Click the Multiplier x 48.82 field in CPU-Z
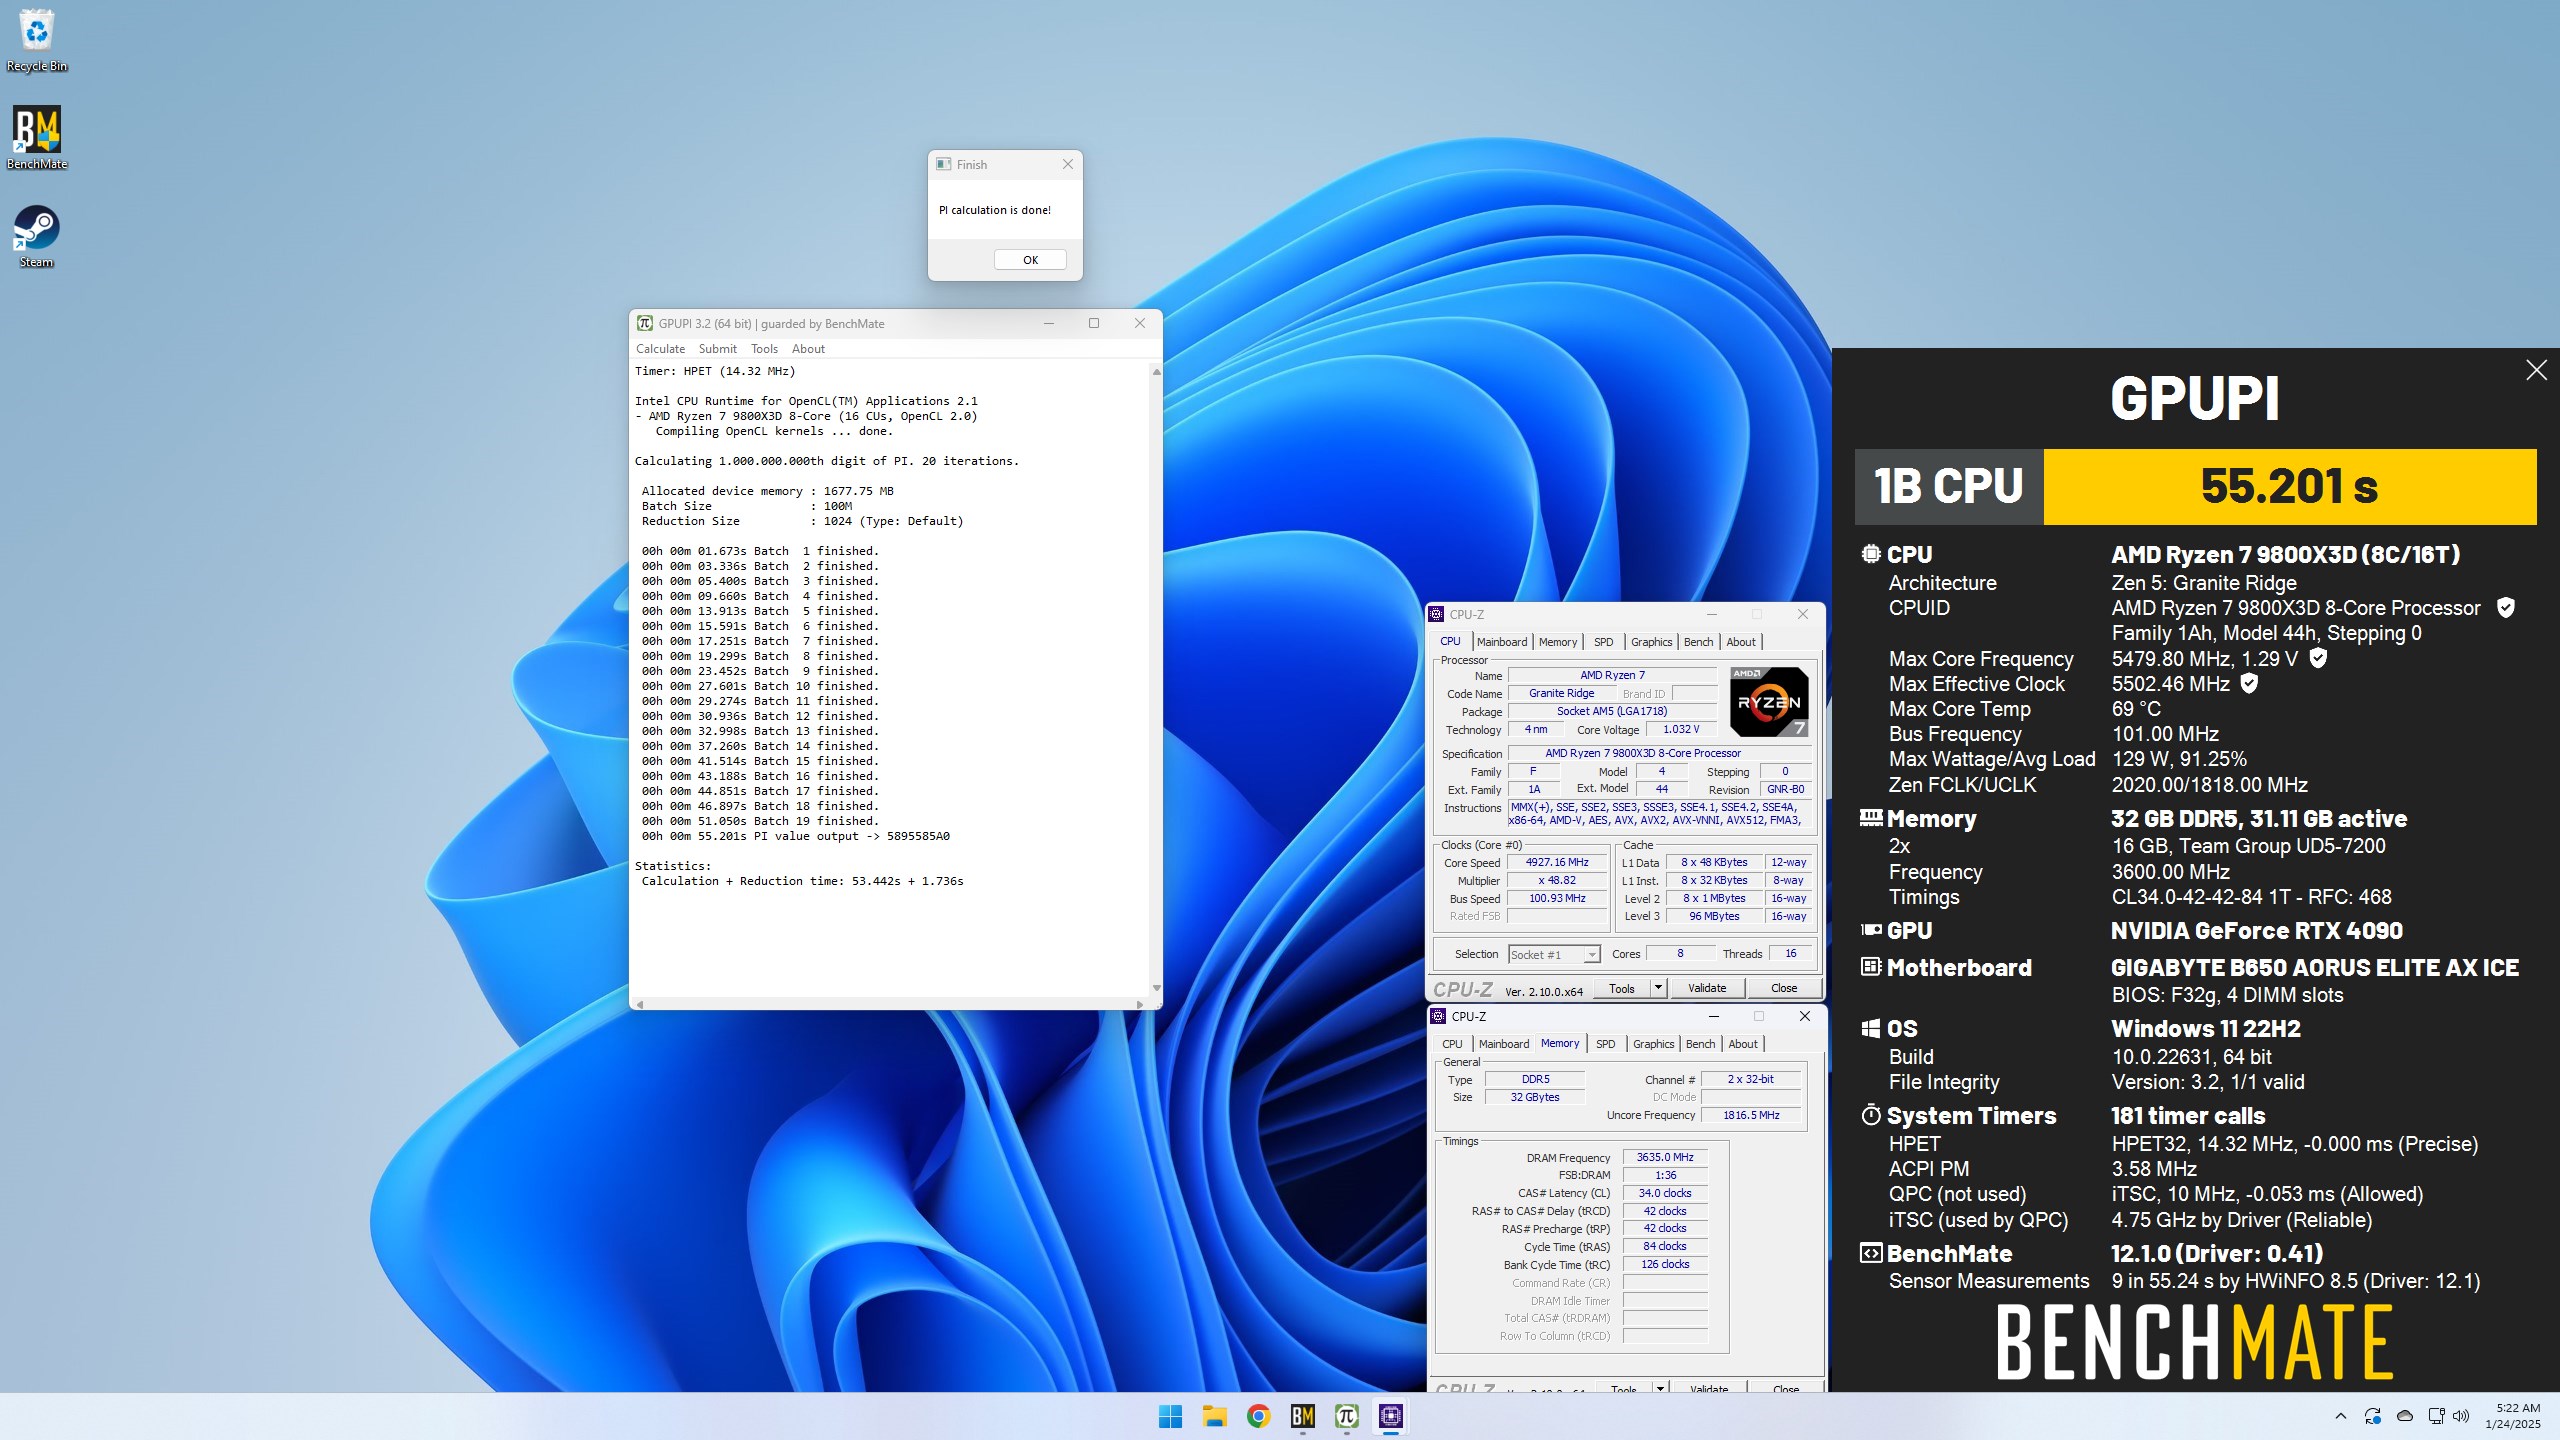The image size is (2560, 1440). tap(1557, 880)
